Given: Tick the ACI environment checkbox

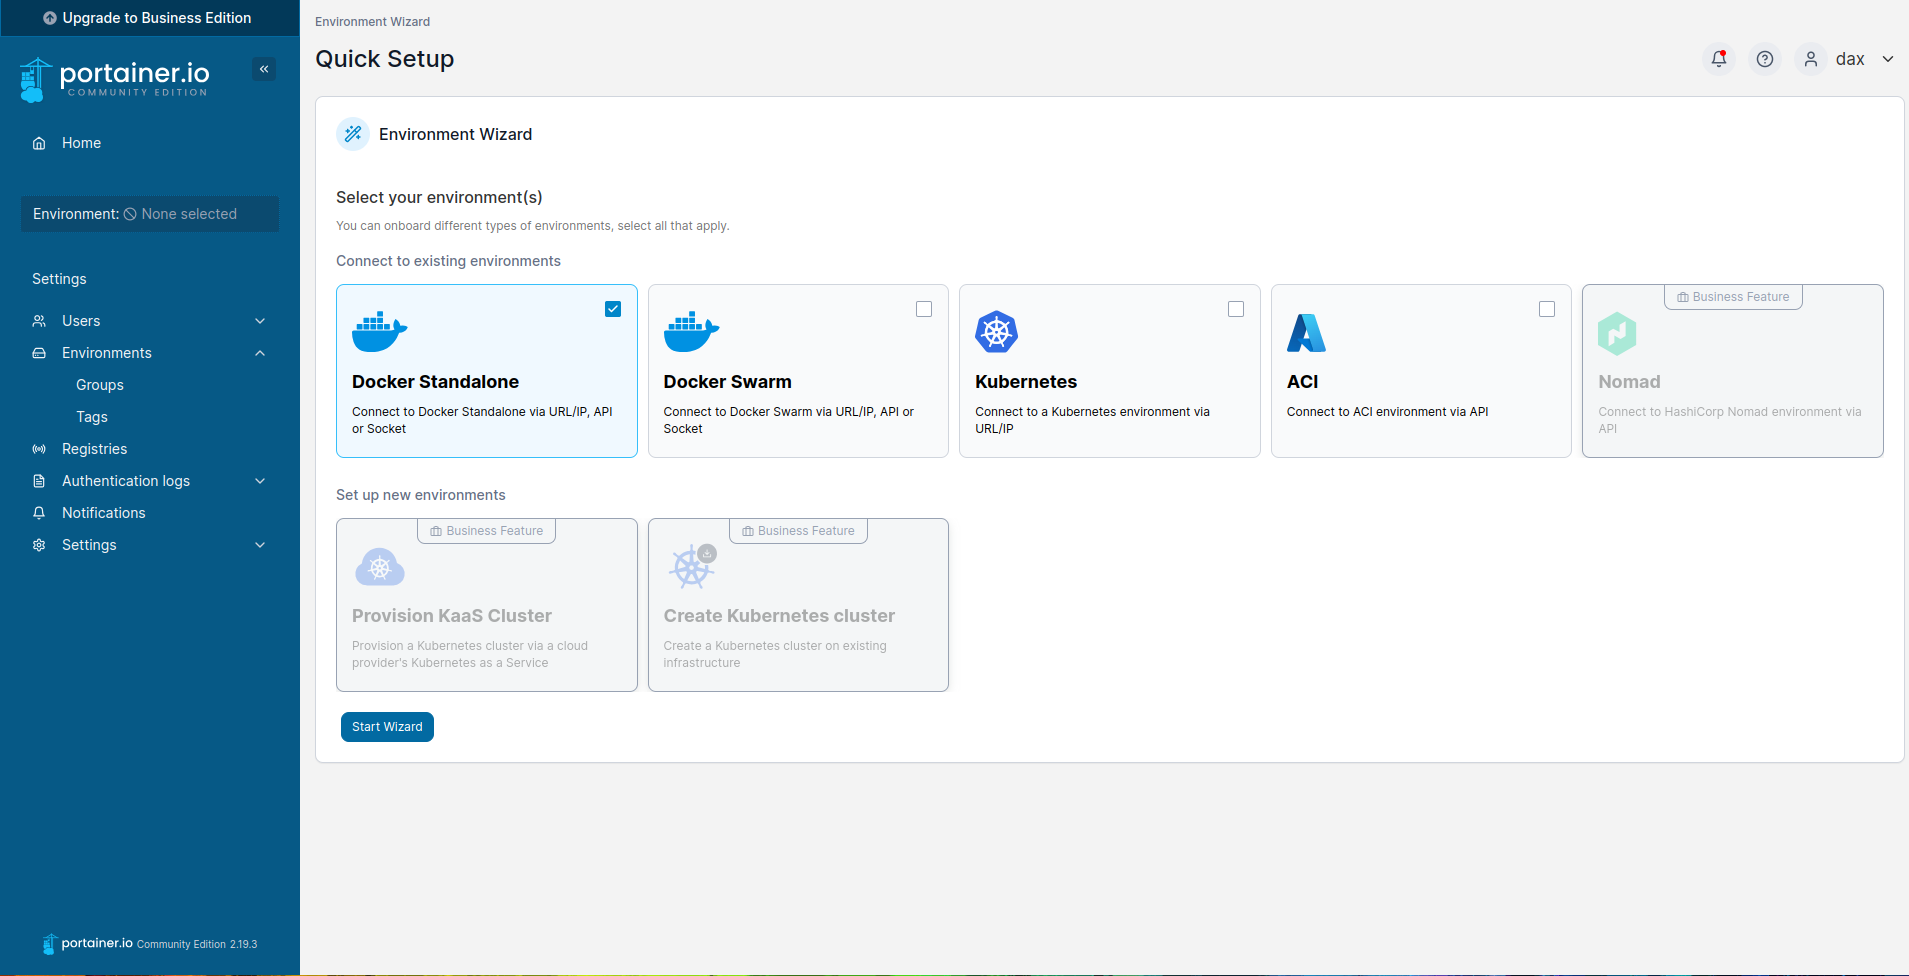Looking at the screenshot, I should (x=1547, y=309).
